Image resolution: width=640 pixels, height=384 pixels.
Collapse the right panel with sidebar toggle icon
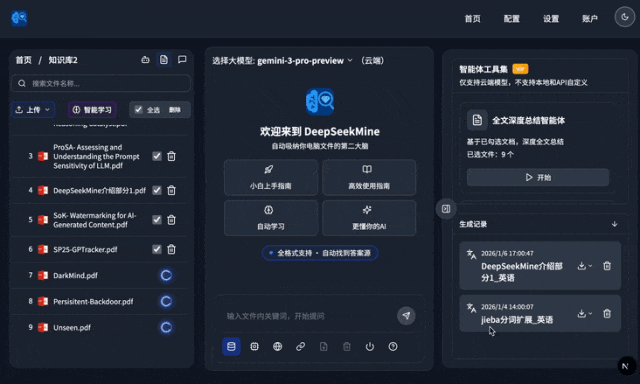(446, 209)
